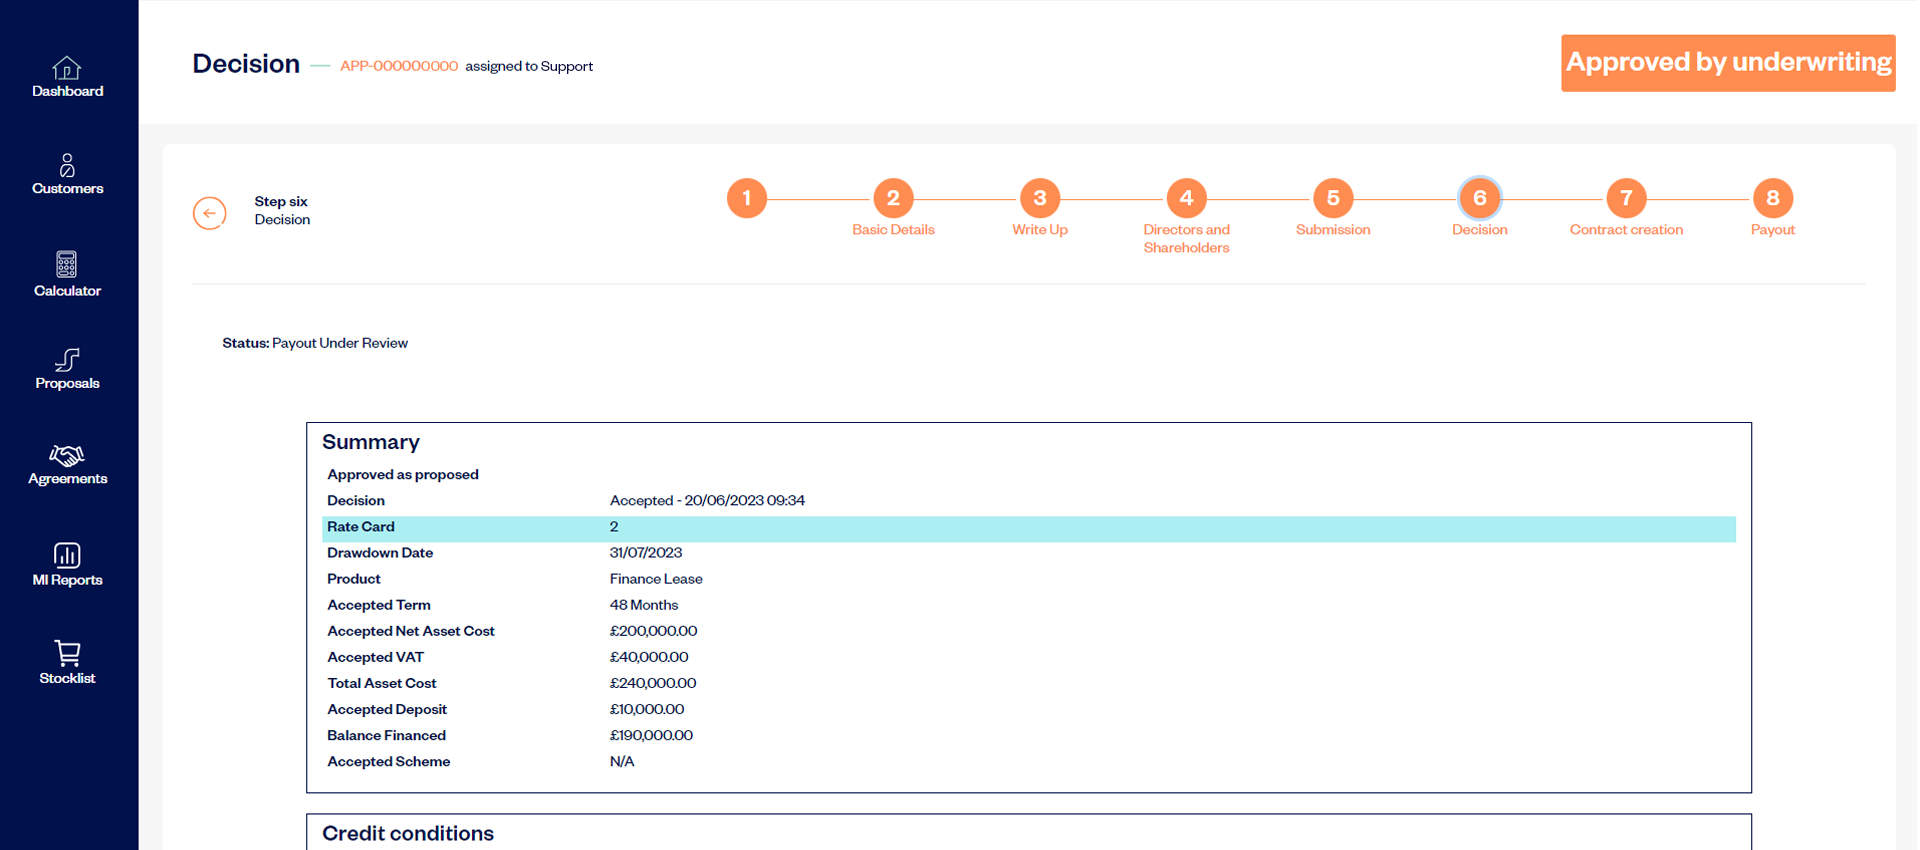This screenshot has height=850, width=1920.
Task: Open Agreements handshake icon
Action: (67, 456)
